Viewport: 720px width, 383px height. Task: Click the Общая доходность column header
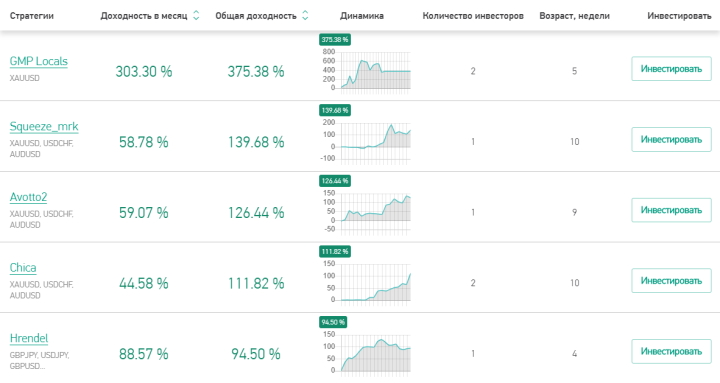tap(256, 16)
